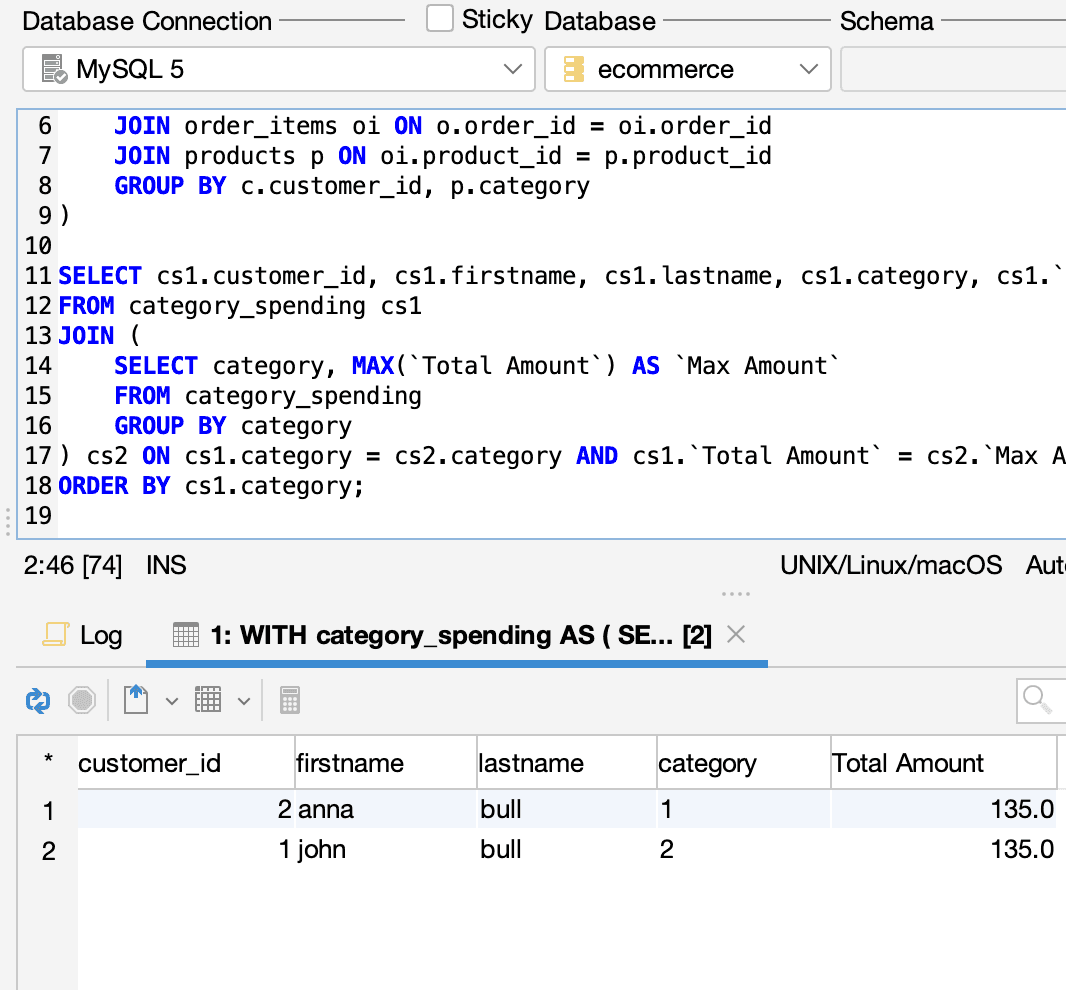
Task: Click the yellow ecommerce database icon
Action: click(x=574, y=69)
